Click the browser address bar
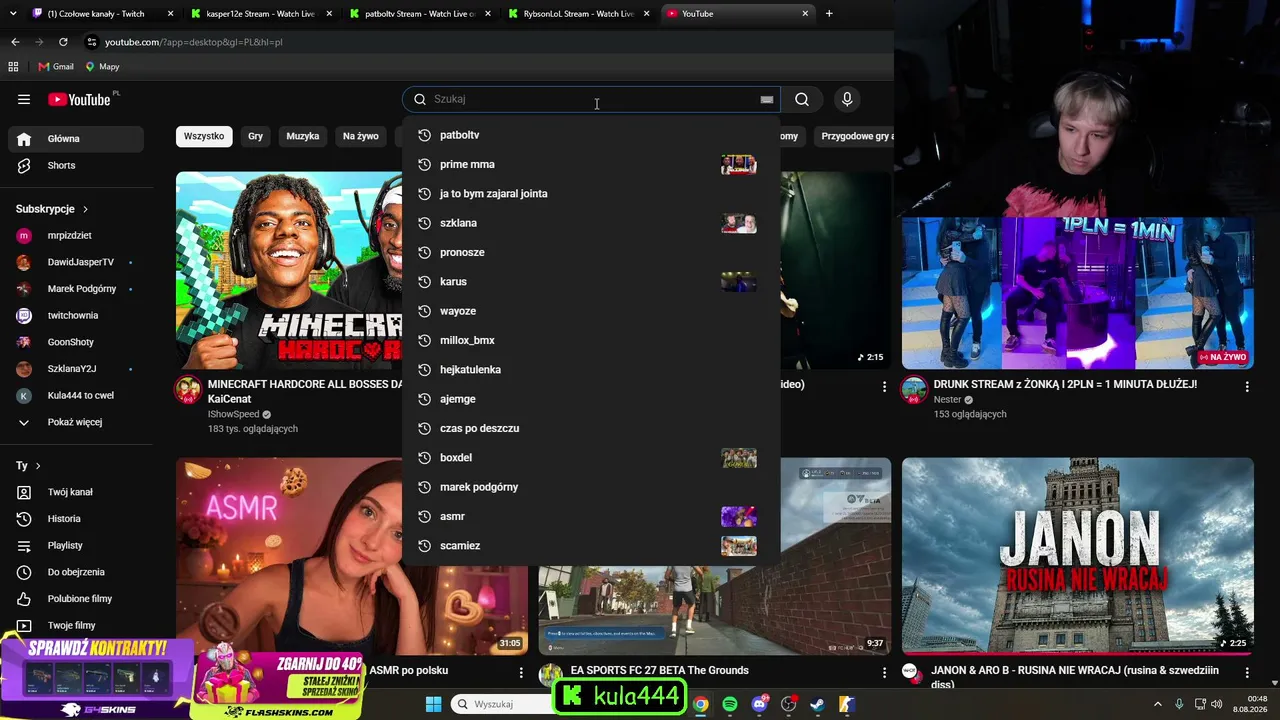The width and height of the screenshot is (1280, 720). click(485, 42)
